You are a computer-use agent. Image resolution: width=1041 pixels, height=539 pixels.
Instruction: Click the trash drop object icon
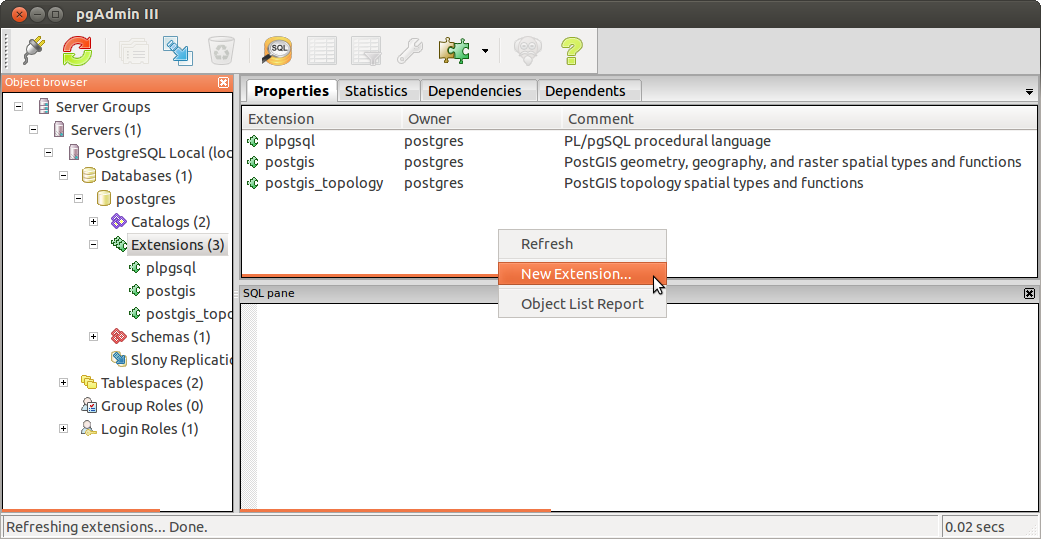point(219,50)
